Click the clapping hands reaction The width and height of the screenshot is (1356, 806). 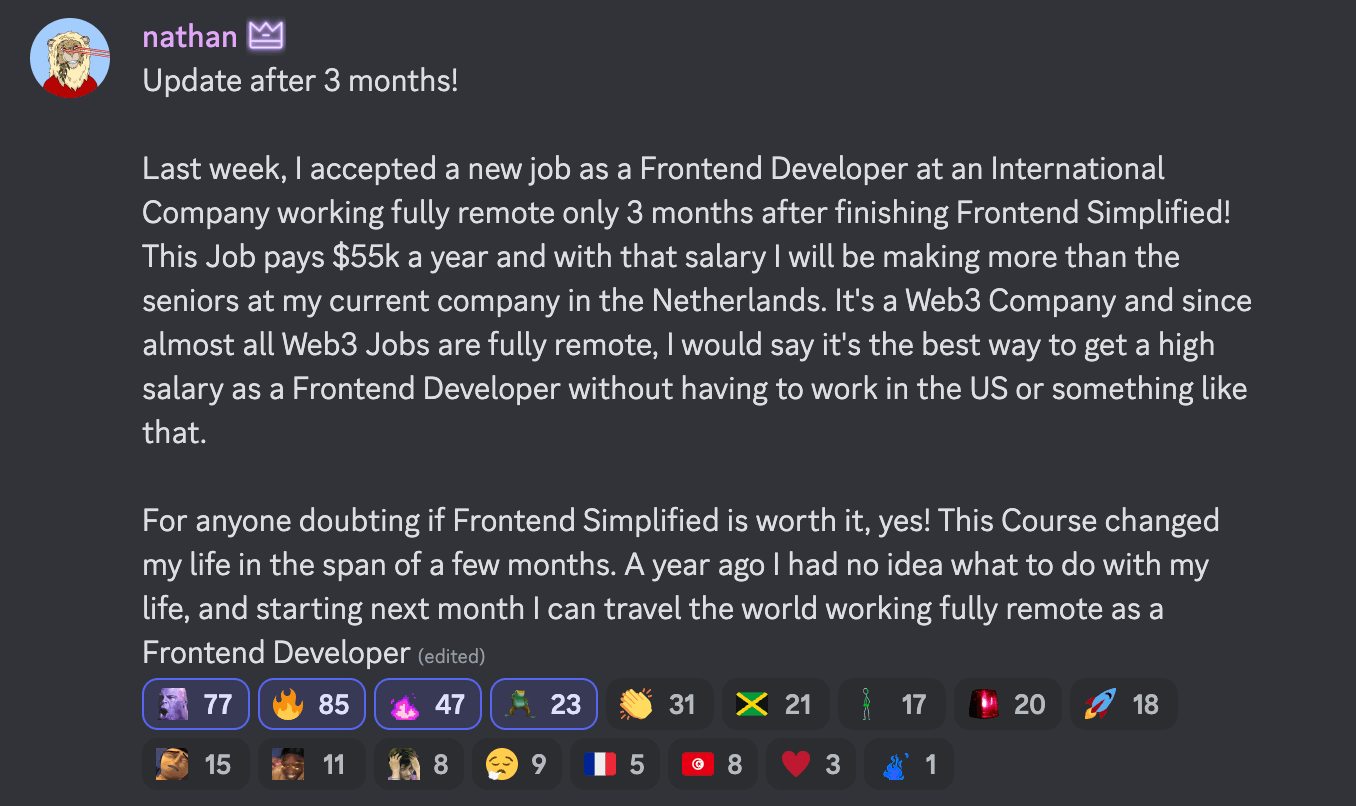click(x=660, y=704)
